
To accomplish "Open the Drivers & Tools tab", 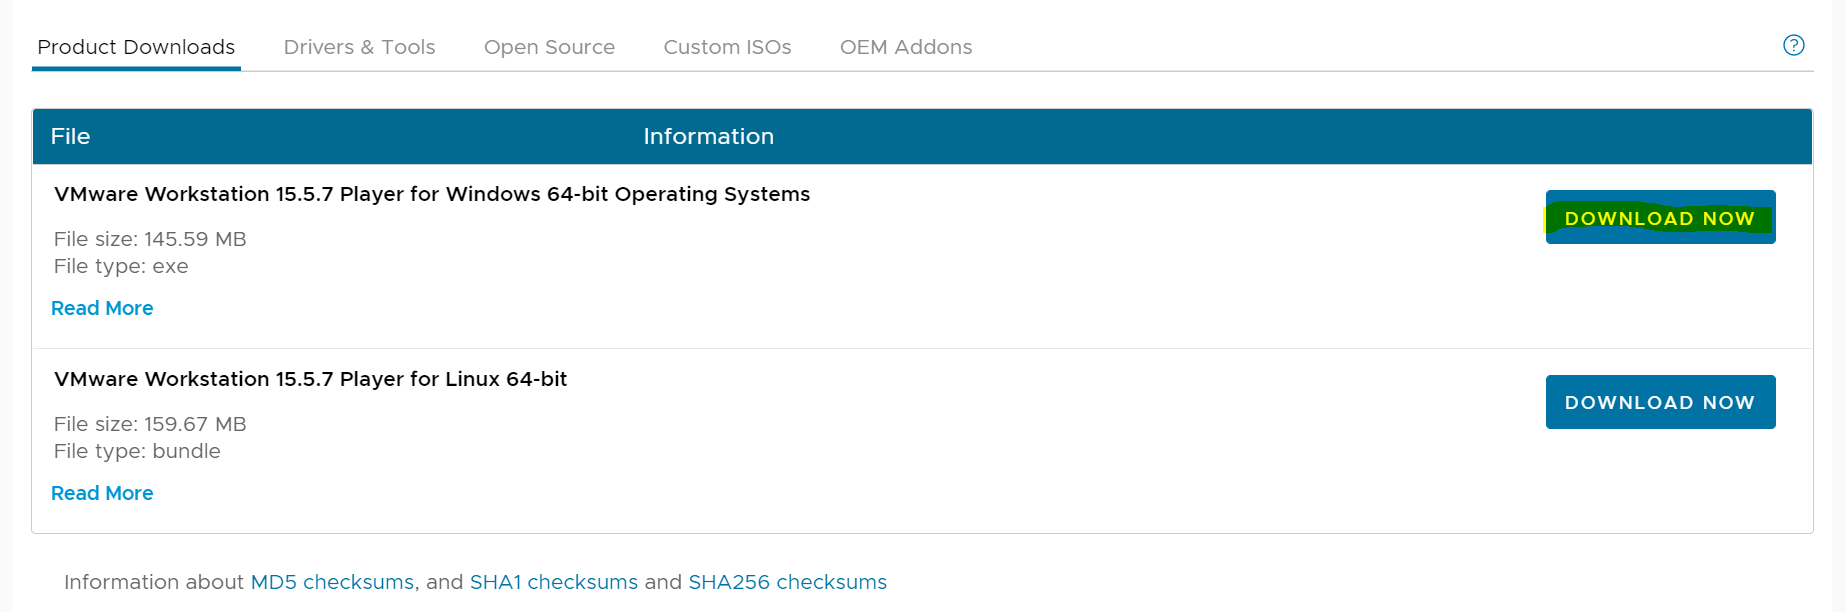I will tap(359, 47).
